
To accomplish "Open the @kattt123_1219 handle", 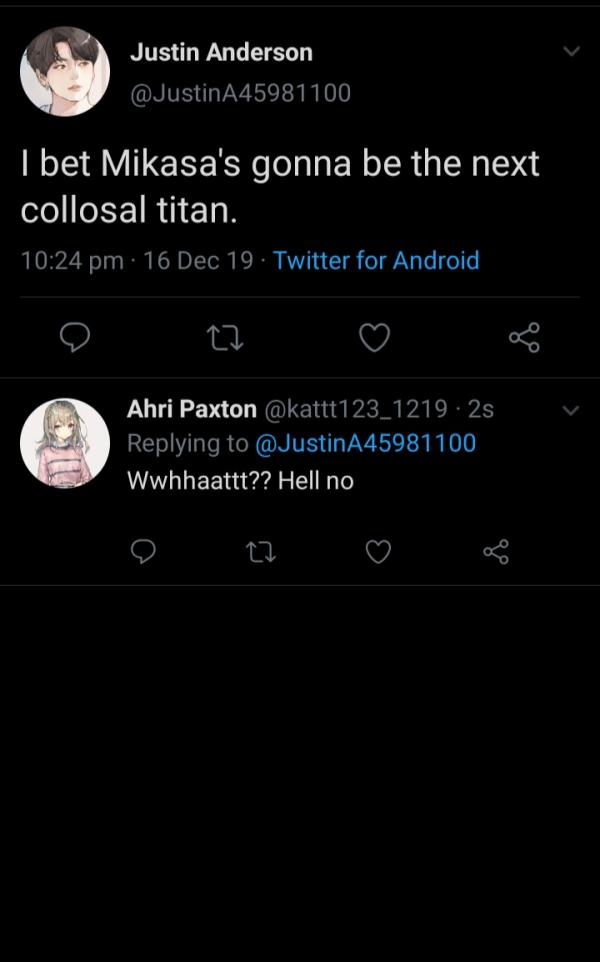I will (x=356, y=409).
